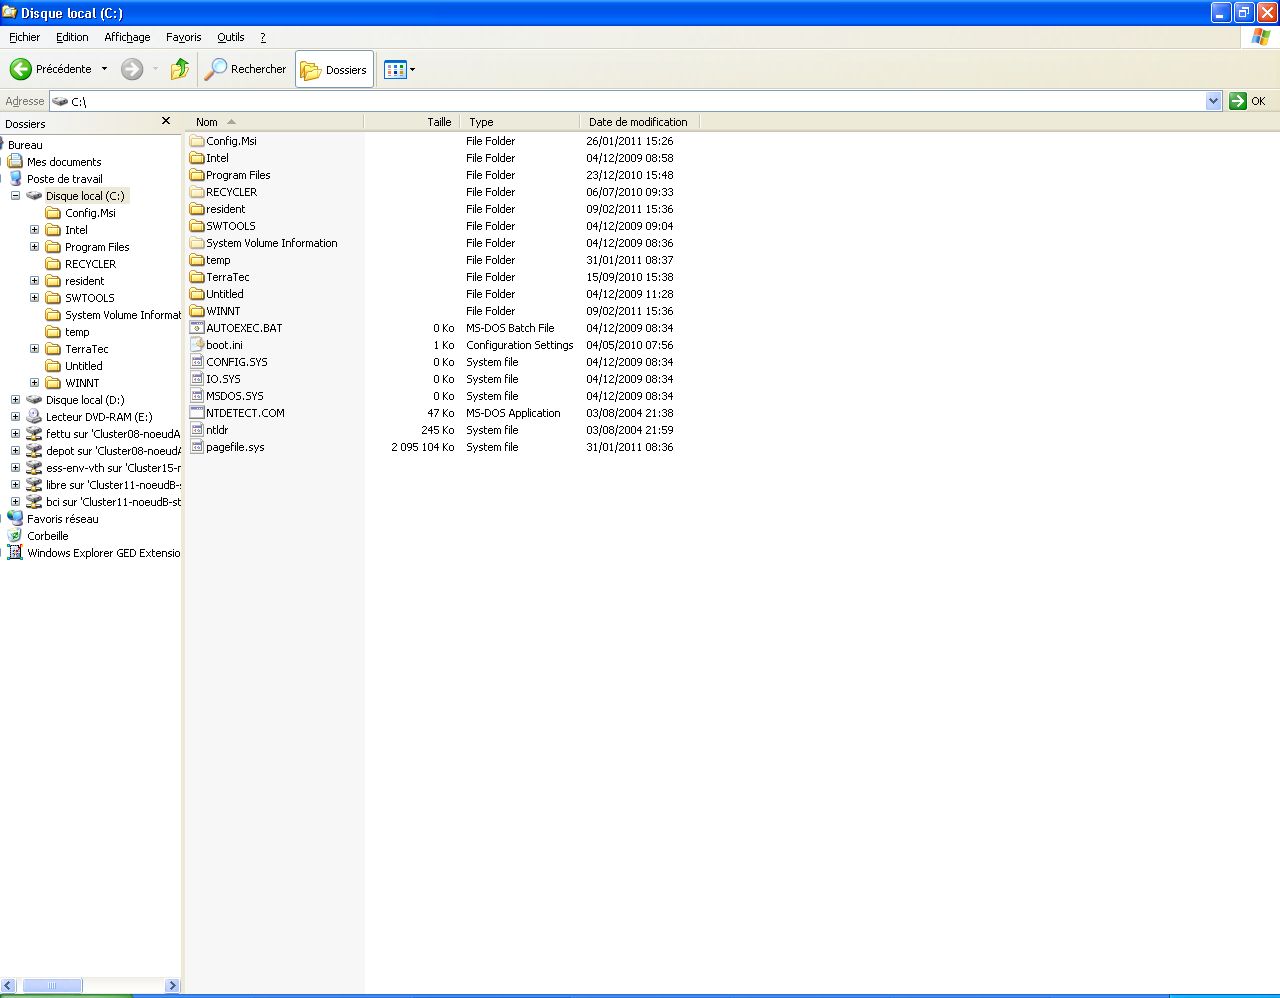Select the pagefile.sys file icon
This screenshot has width=1280, height=998.
pyautogui.click(x=197, y=447)
